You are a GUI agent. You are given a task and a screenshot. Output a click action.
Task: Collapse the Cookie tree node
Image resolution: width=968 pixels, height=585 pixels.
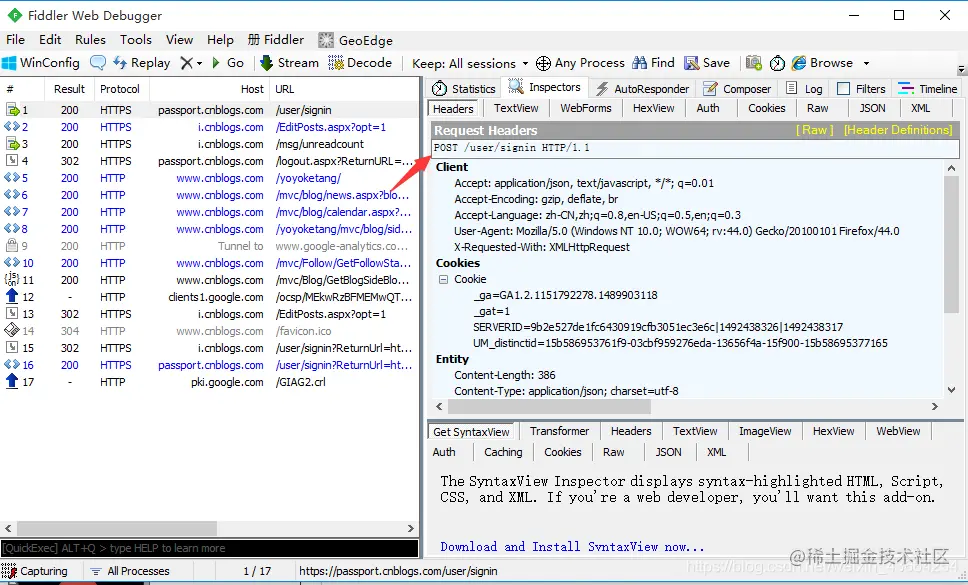[x=443, y=280]
